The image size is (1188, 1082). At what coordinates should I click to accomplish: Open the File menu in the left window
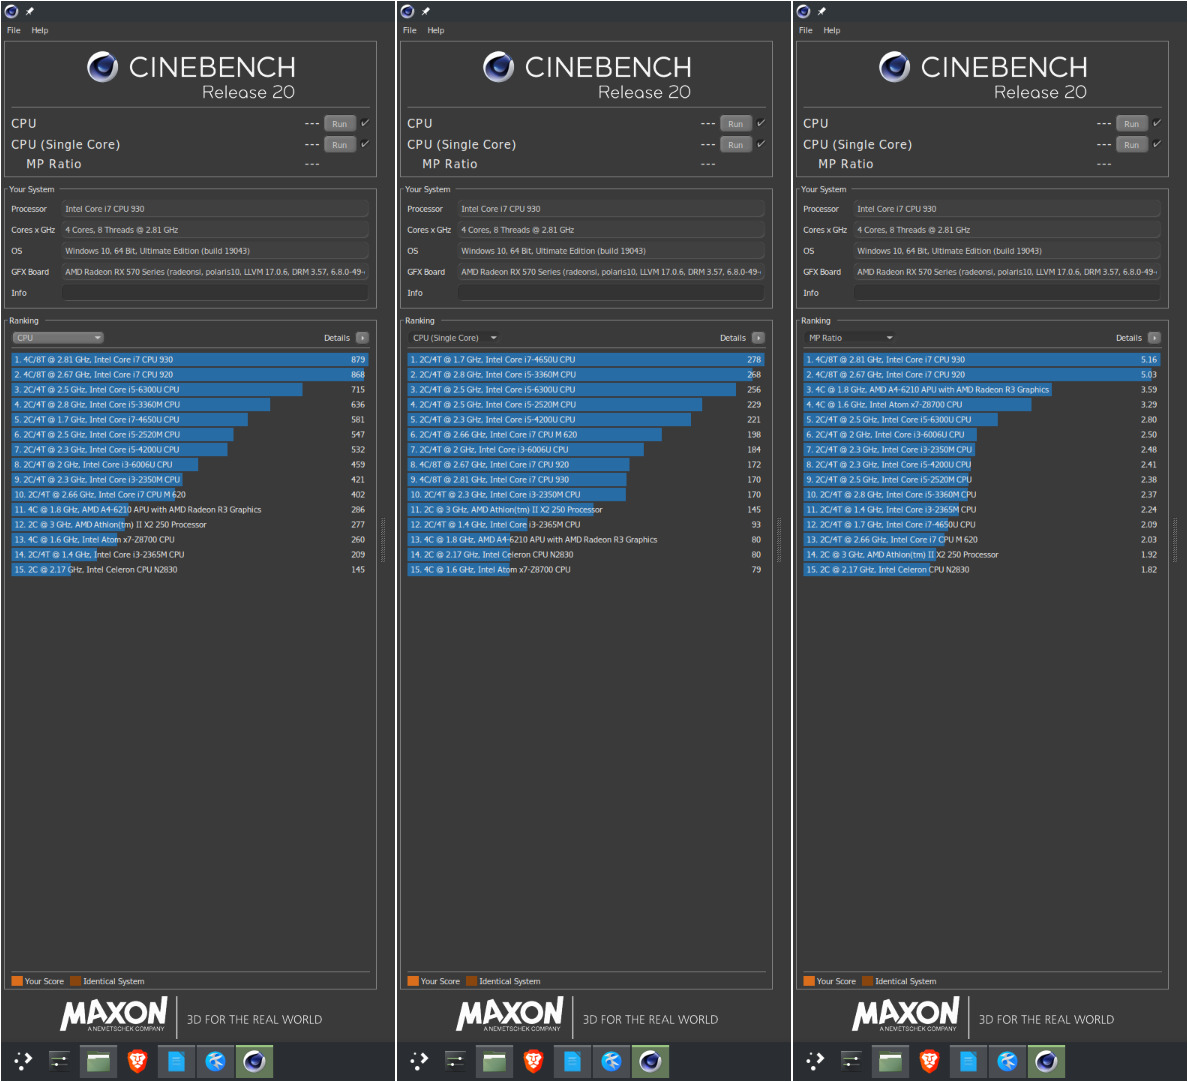coord(14,30)
